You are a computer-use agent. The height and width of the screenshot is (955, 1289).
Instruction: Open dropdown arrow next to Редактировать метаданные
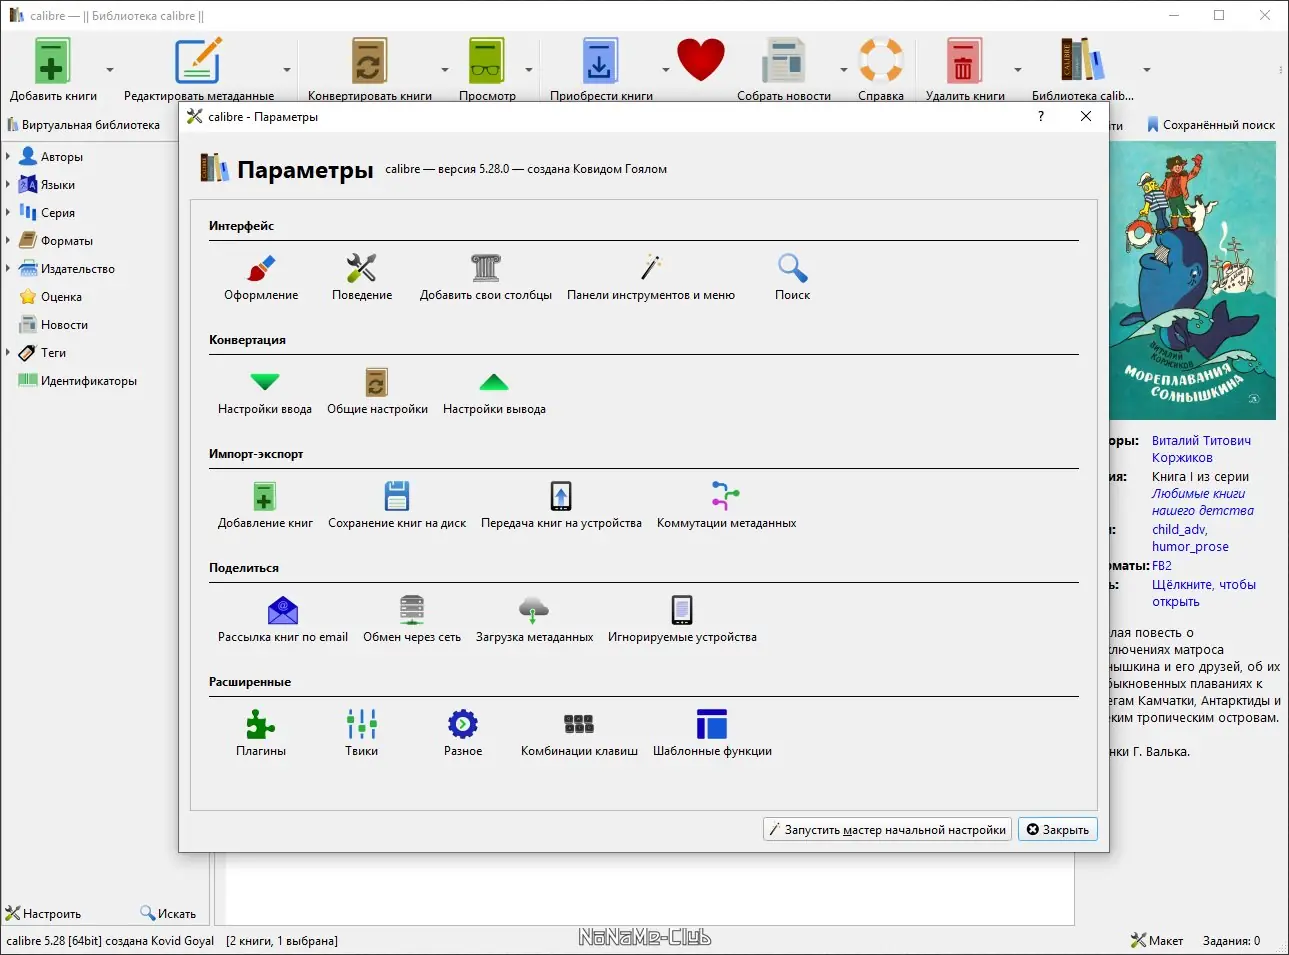point(287,70)
